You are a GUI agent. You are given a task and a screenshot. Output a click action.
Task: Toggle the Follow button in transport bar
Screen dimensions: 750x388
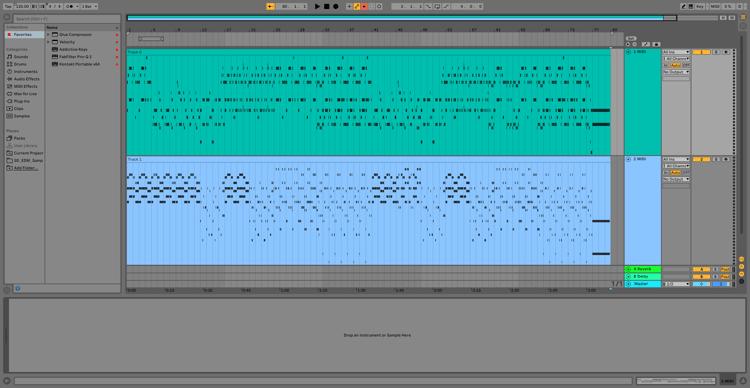point(270,7)
